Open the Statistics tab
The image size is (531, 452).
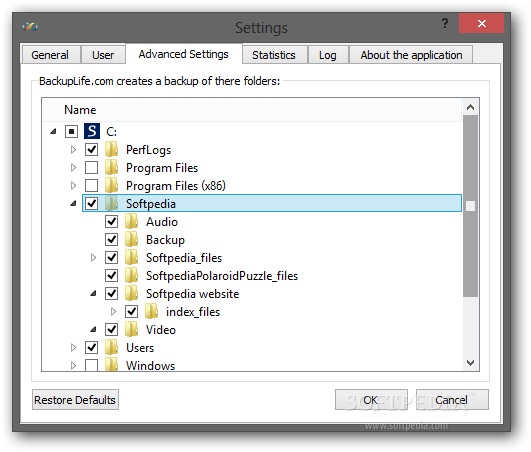click(274, 55)
